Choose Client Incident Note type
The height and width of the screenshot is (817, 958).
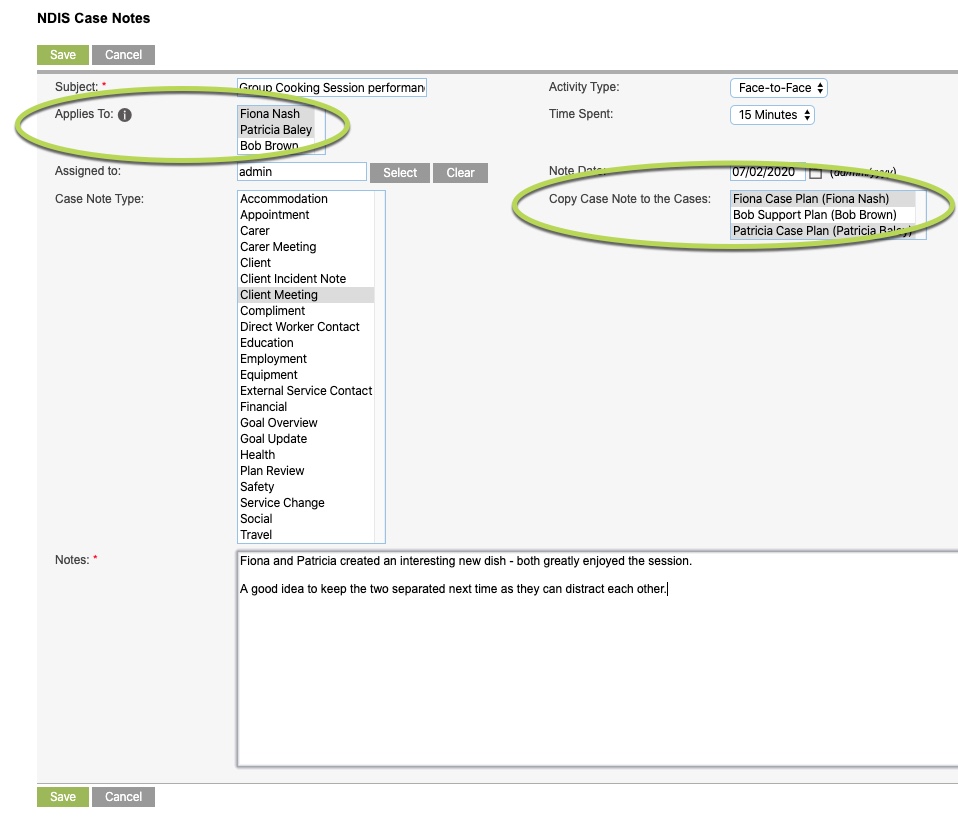tap(306, 279)
